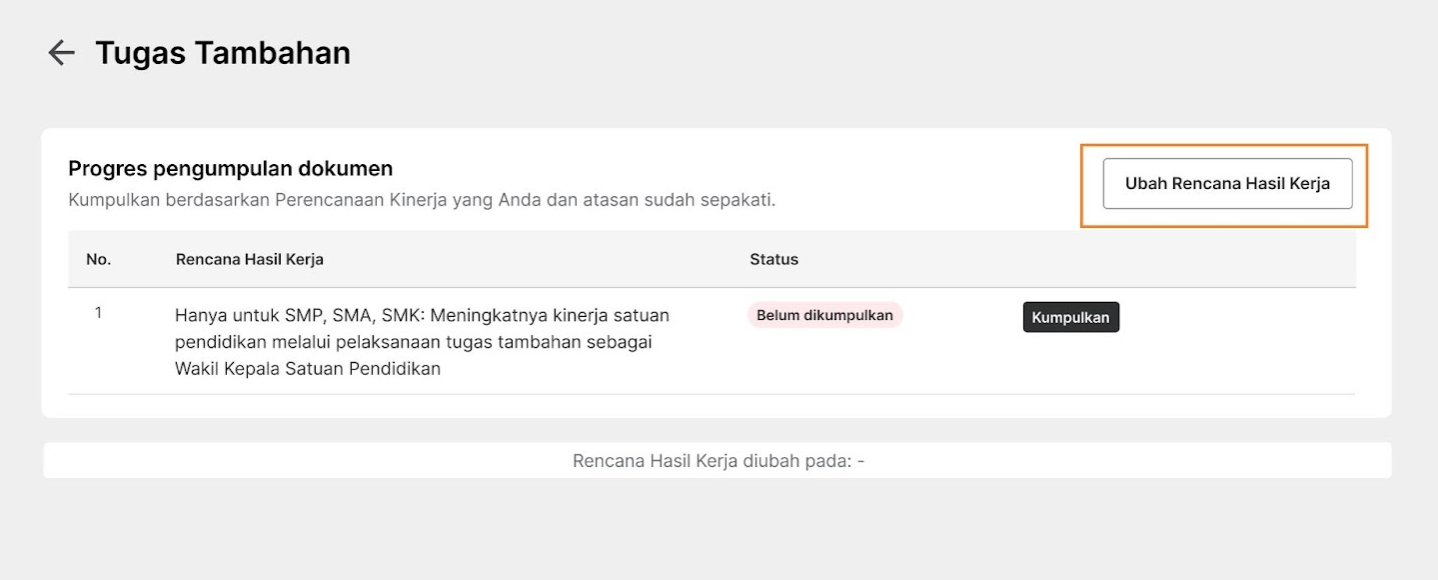This screenshot has height=580, width=1438.
Task: Go back using the left arrow icon
Action: point(62,53)
